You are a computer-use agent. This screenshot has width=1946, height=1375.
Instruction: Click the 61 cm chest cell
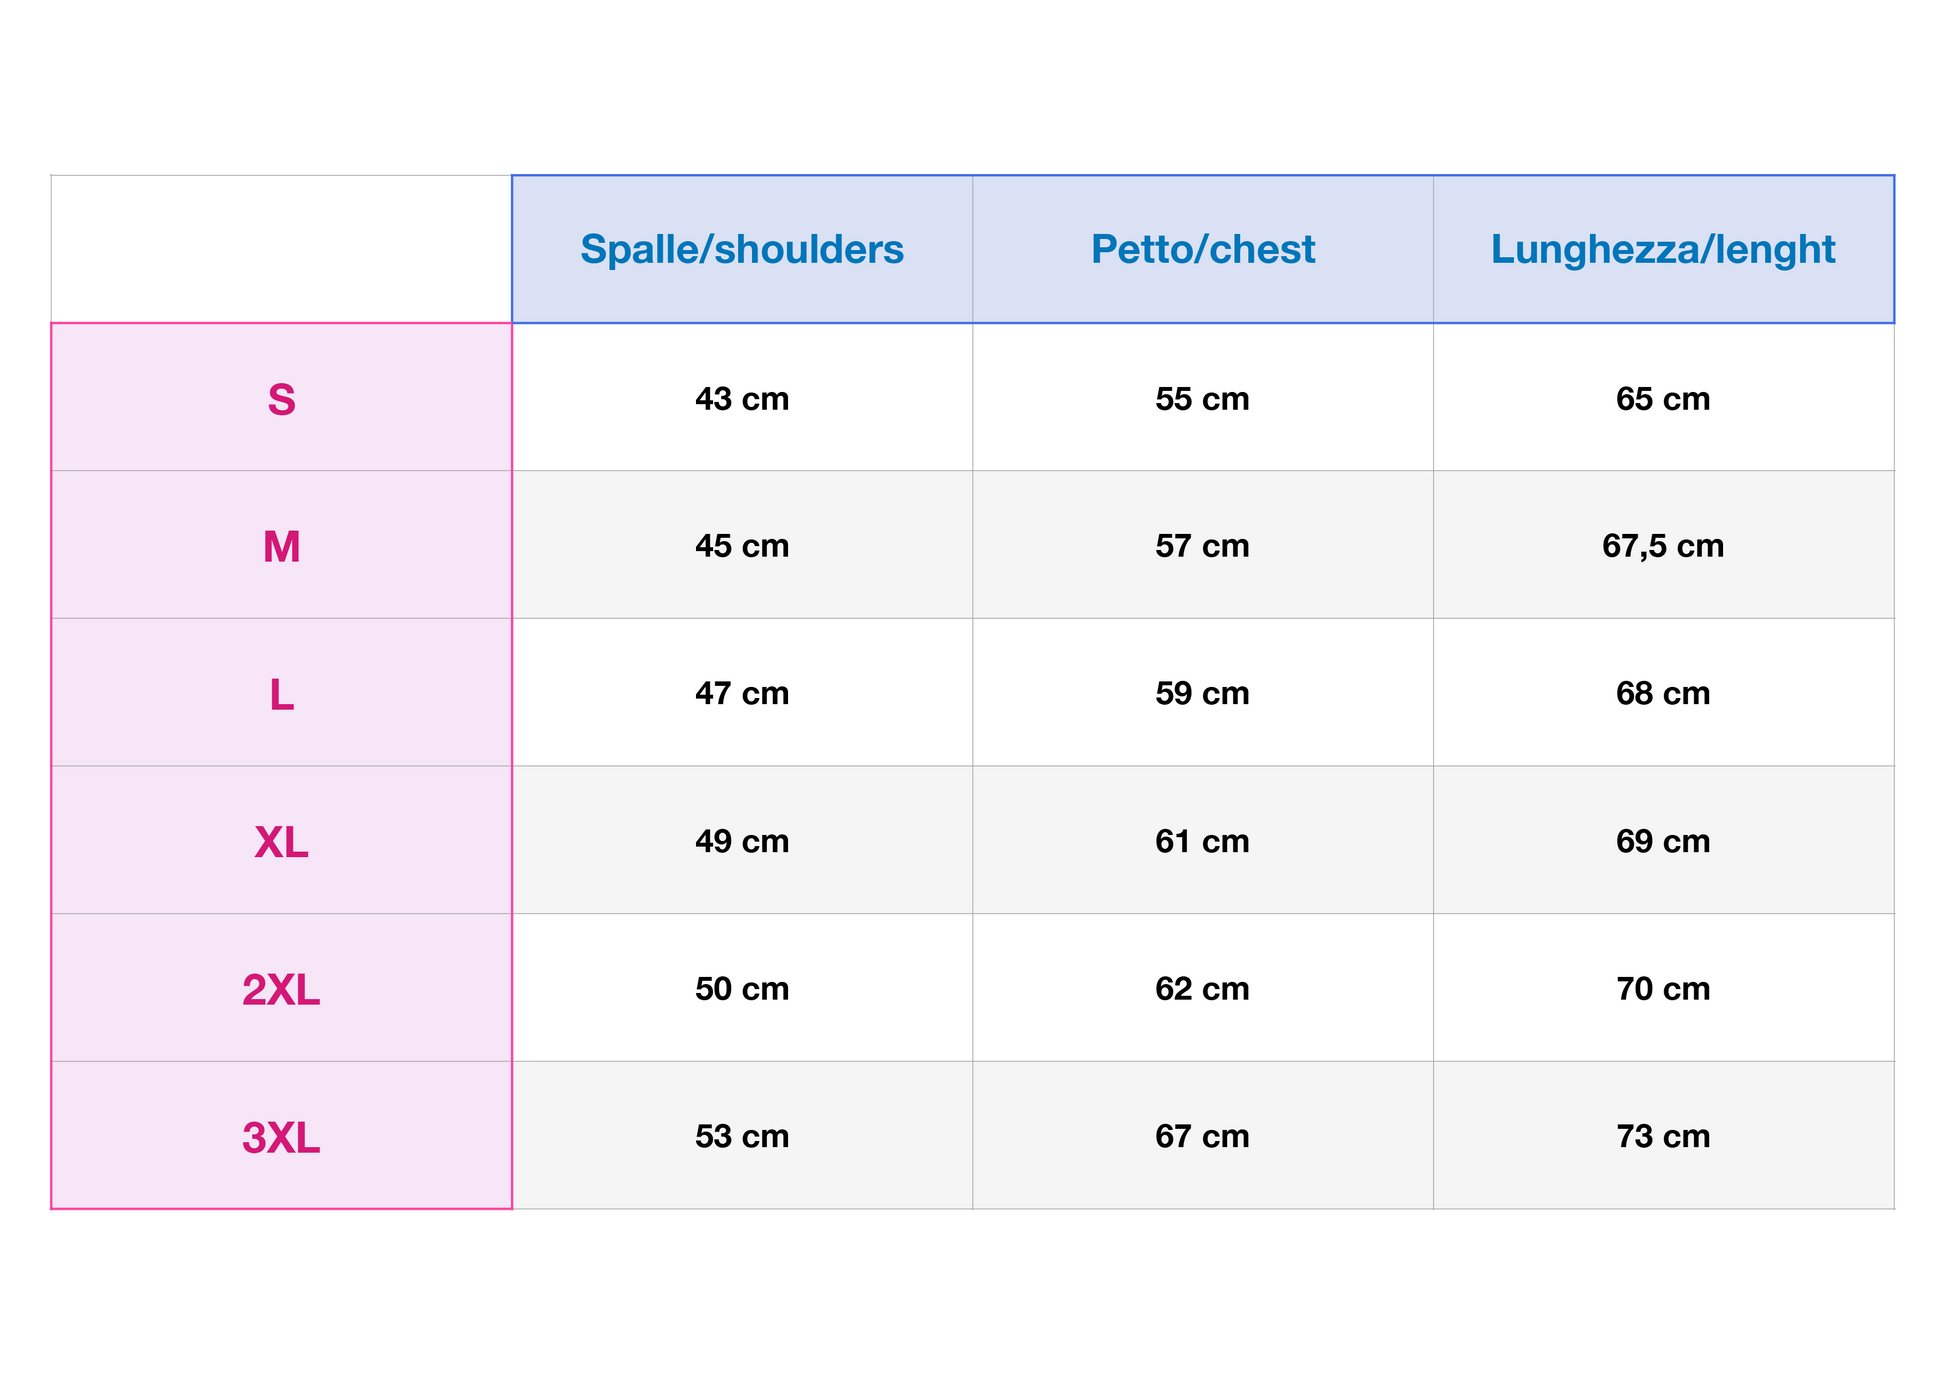(x=1202, y=842)
